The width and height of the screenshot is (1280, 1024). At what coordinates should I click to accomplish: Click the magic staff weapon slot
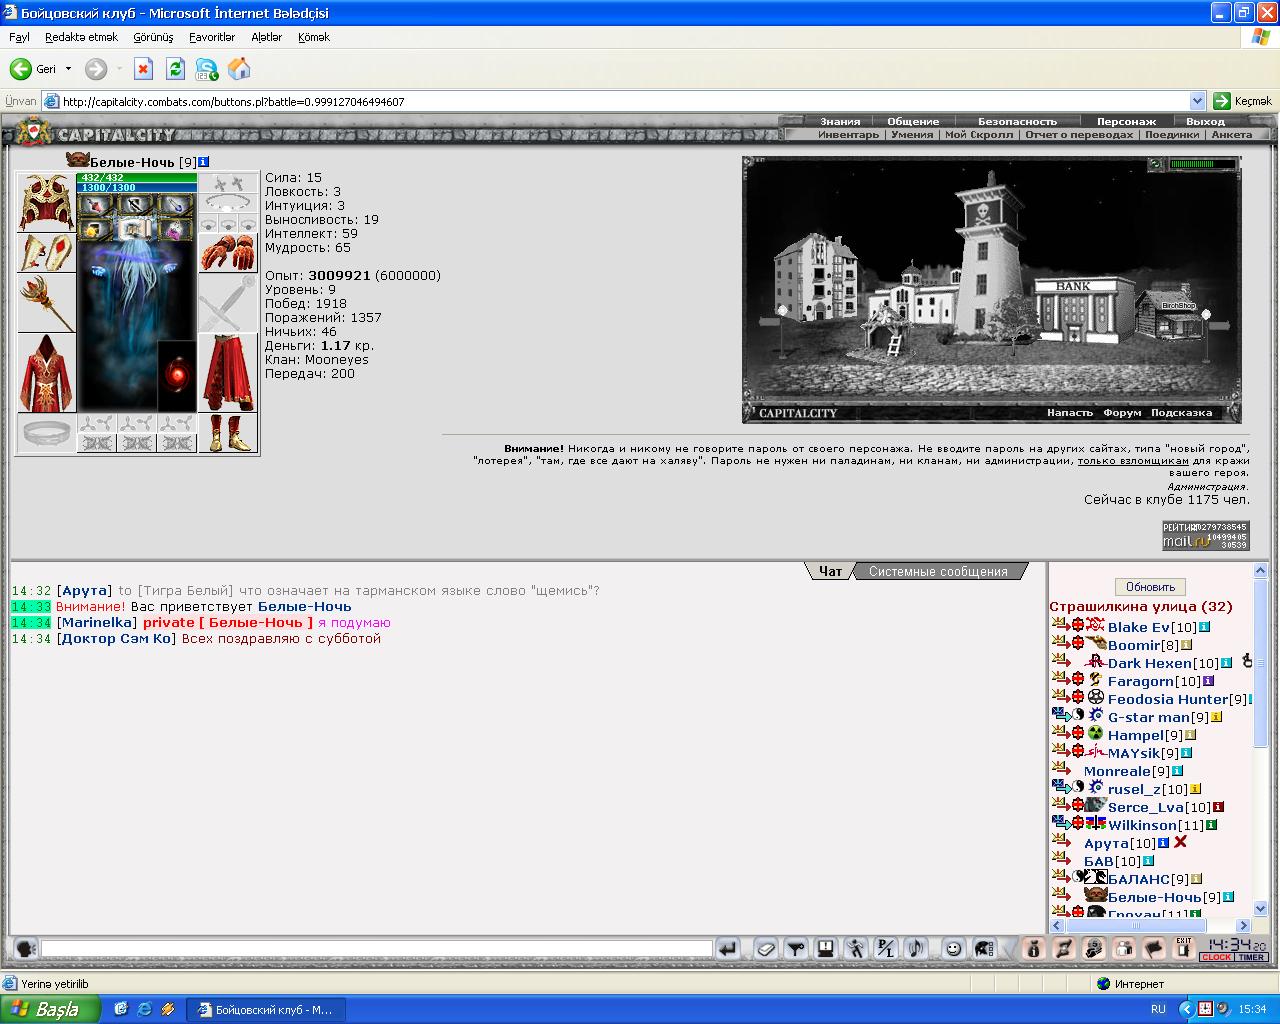(x=46, y=303)
